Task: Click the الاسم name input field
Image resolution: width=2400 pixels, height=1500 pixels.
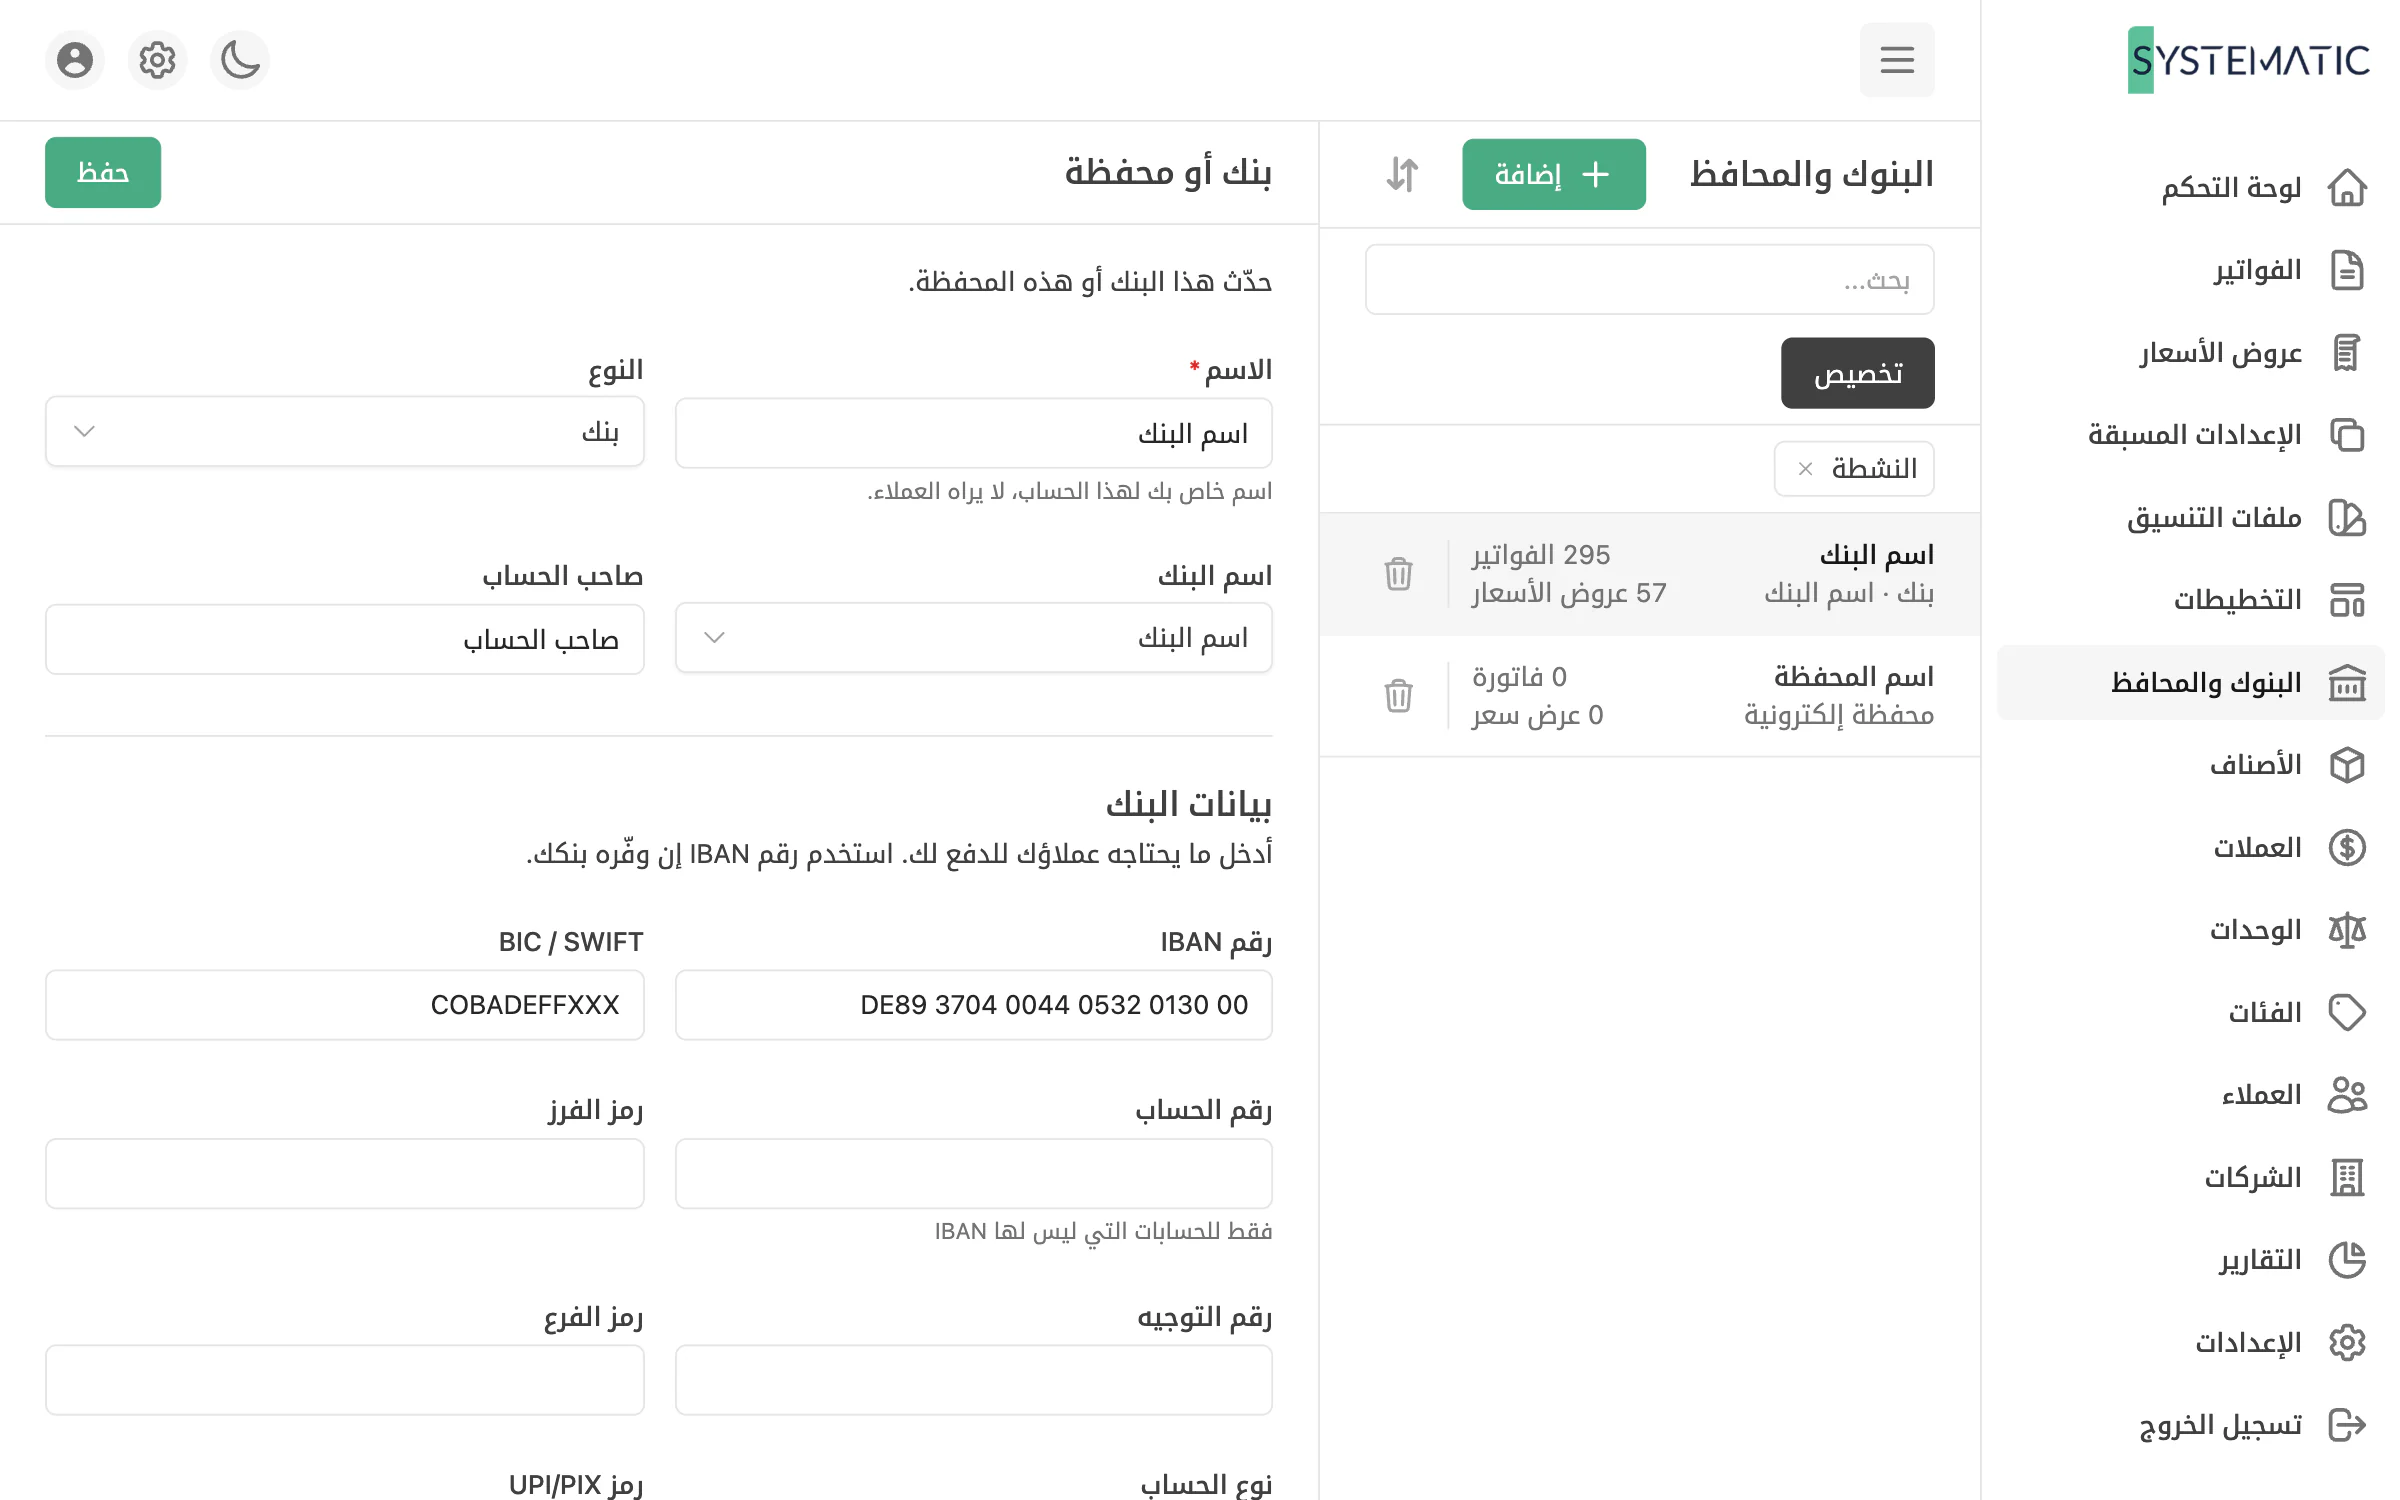Action: tap(973, 433)
